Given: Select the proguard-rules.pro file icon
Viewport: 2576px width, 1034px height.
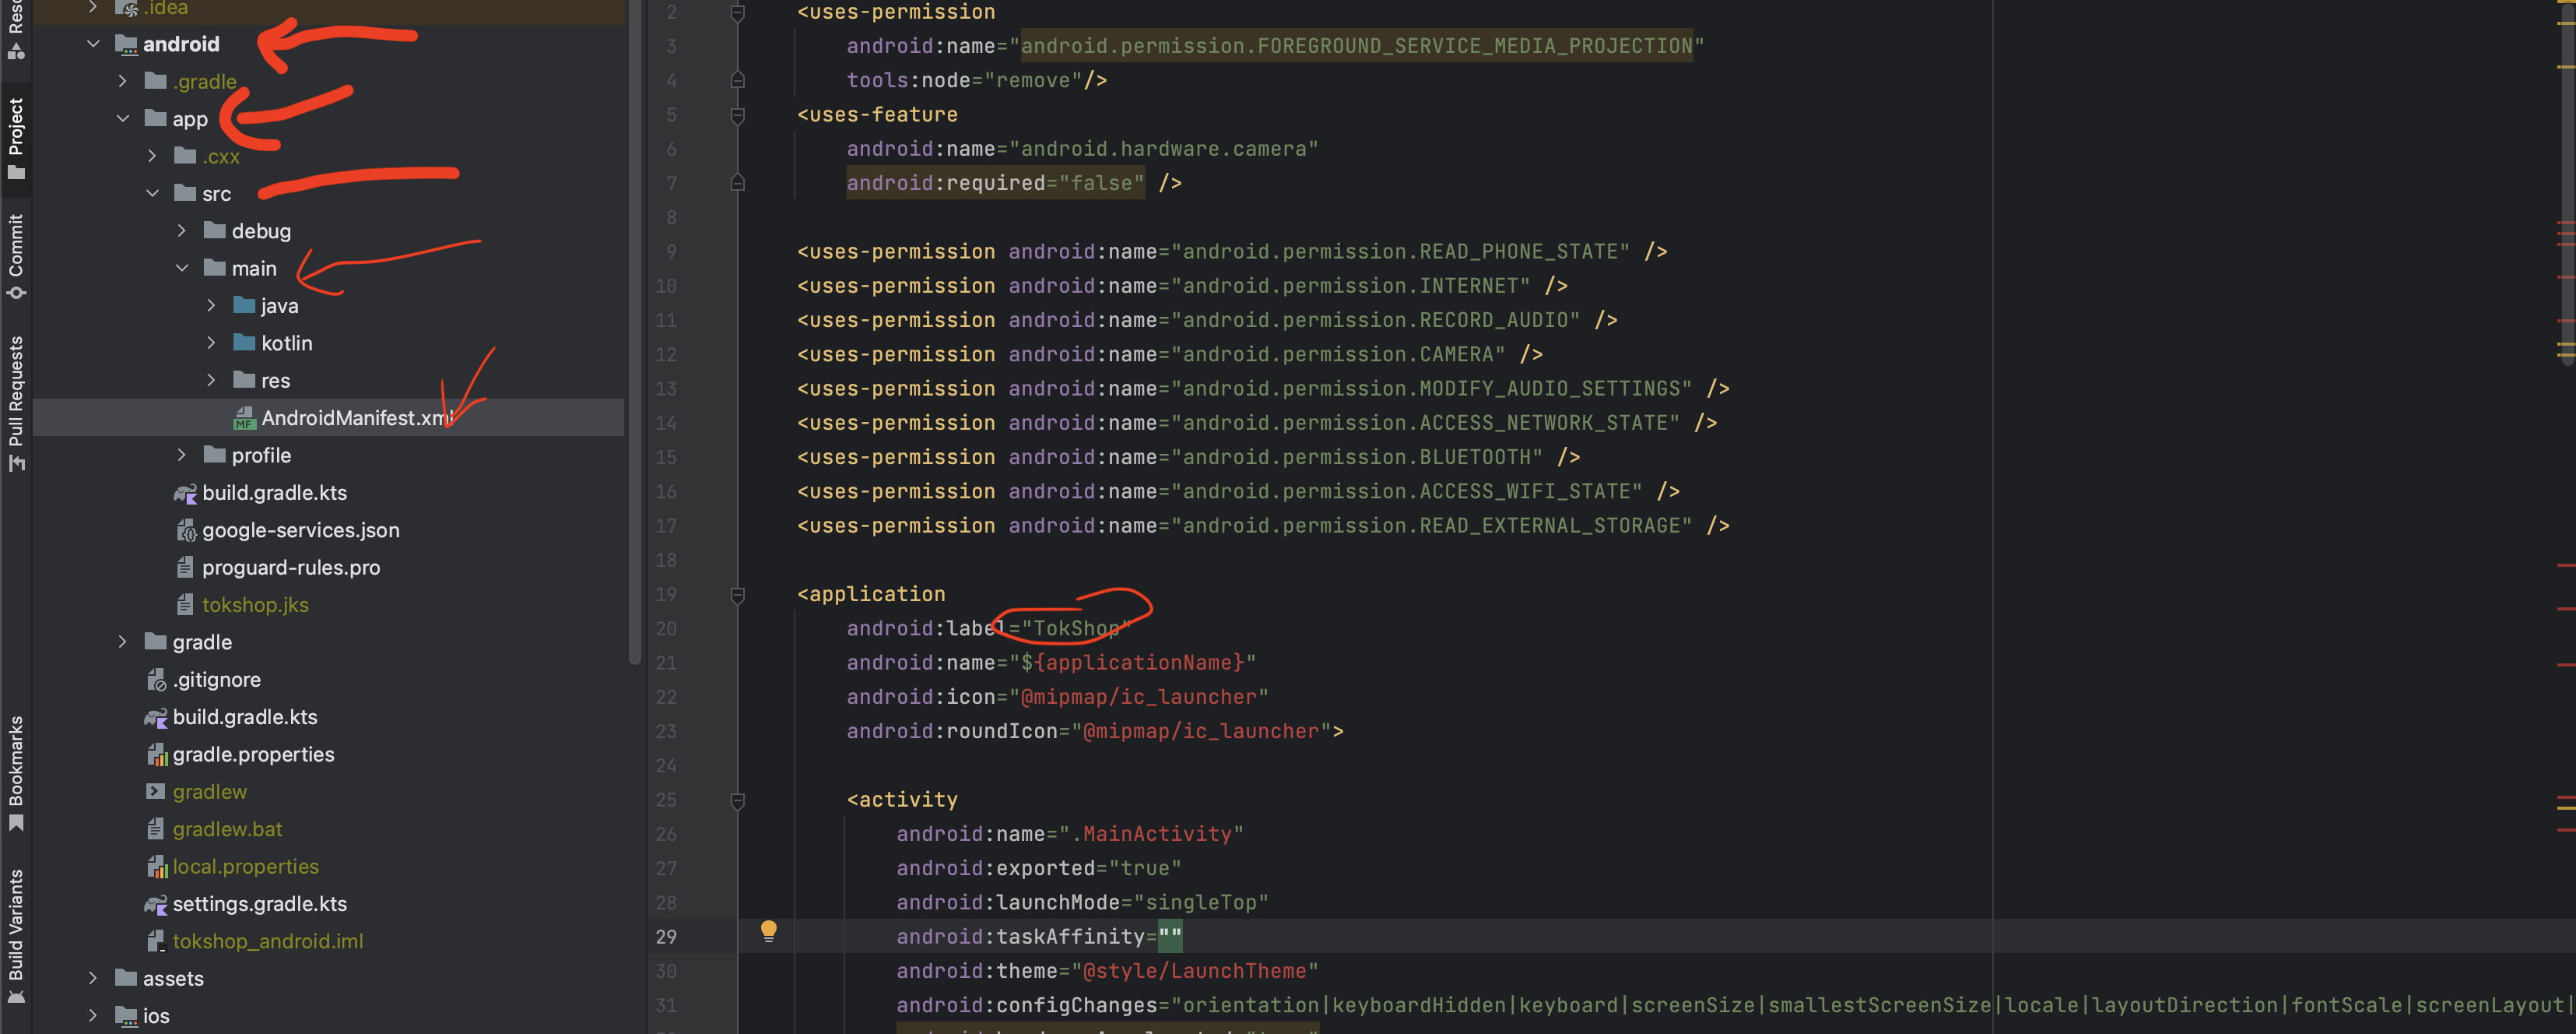Looking at the screenshot, I should (185, 568).
